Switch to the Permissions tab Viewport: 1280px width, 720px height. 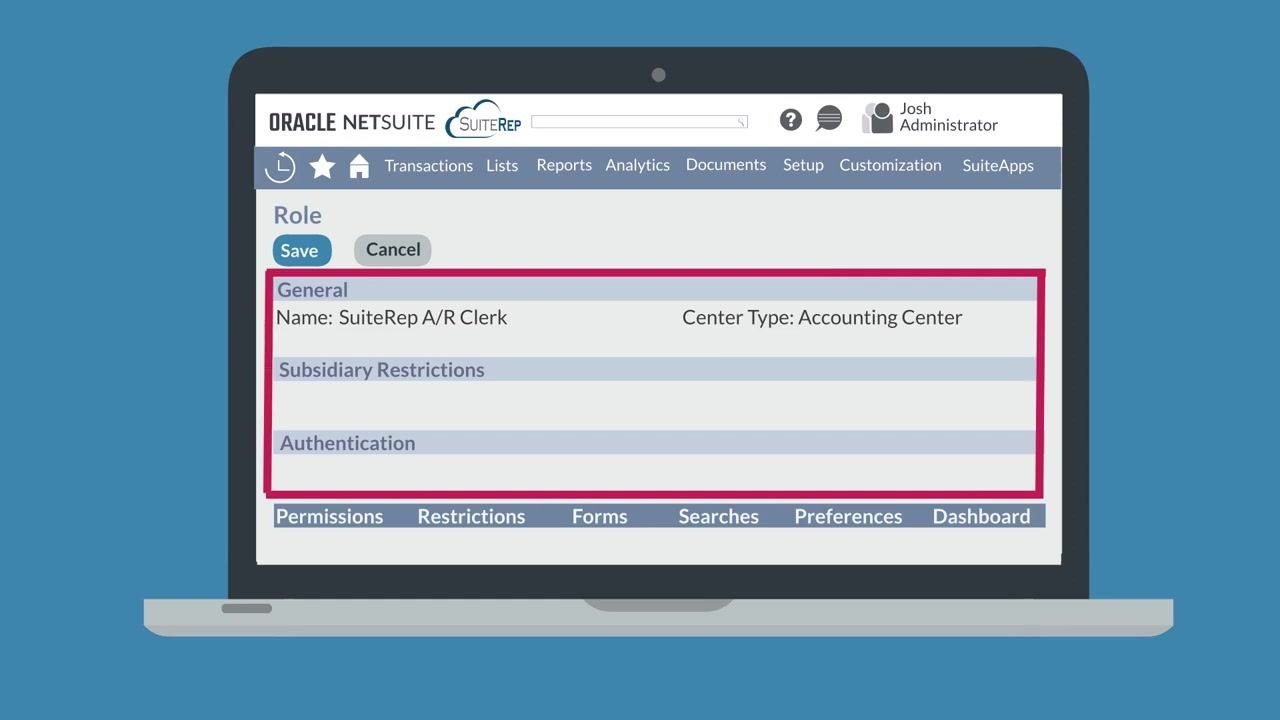pos(330,516)
